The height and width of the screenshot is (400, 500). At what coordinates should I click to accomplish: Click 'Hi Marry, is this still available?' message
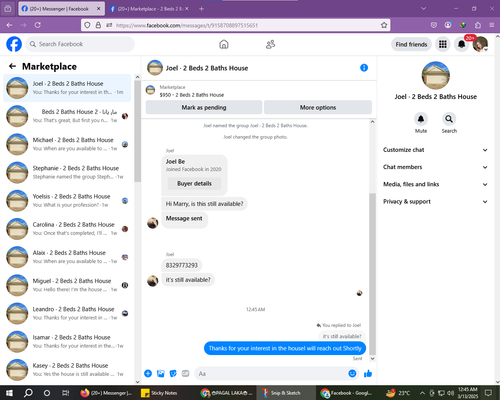(x=204, y=204)
